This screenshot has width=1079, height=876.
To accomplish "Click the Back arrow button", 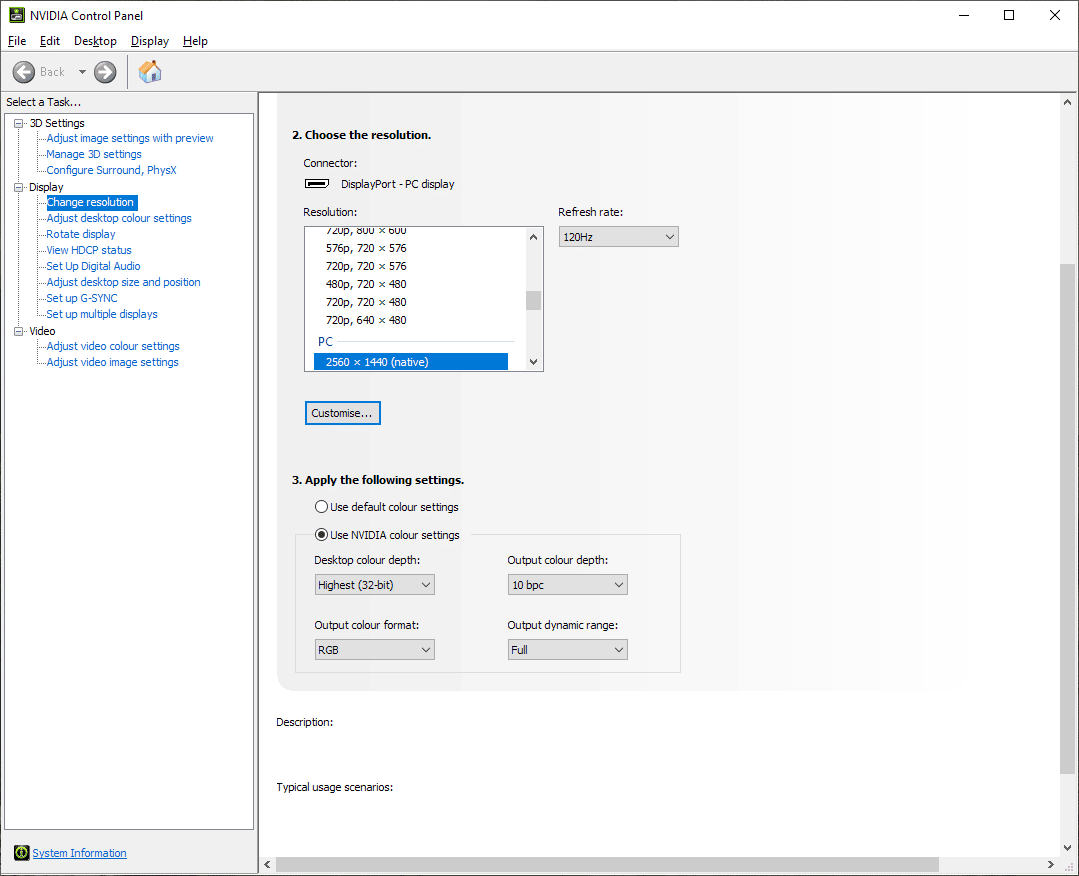I will 24,72.
